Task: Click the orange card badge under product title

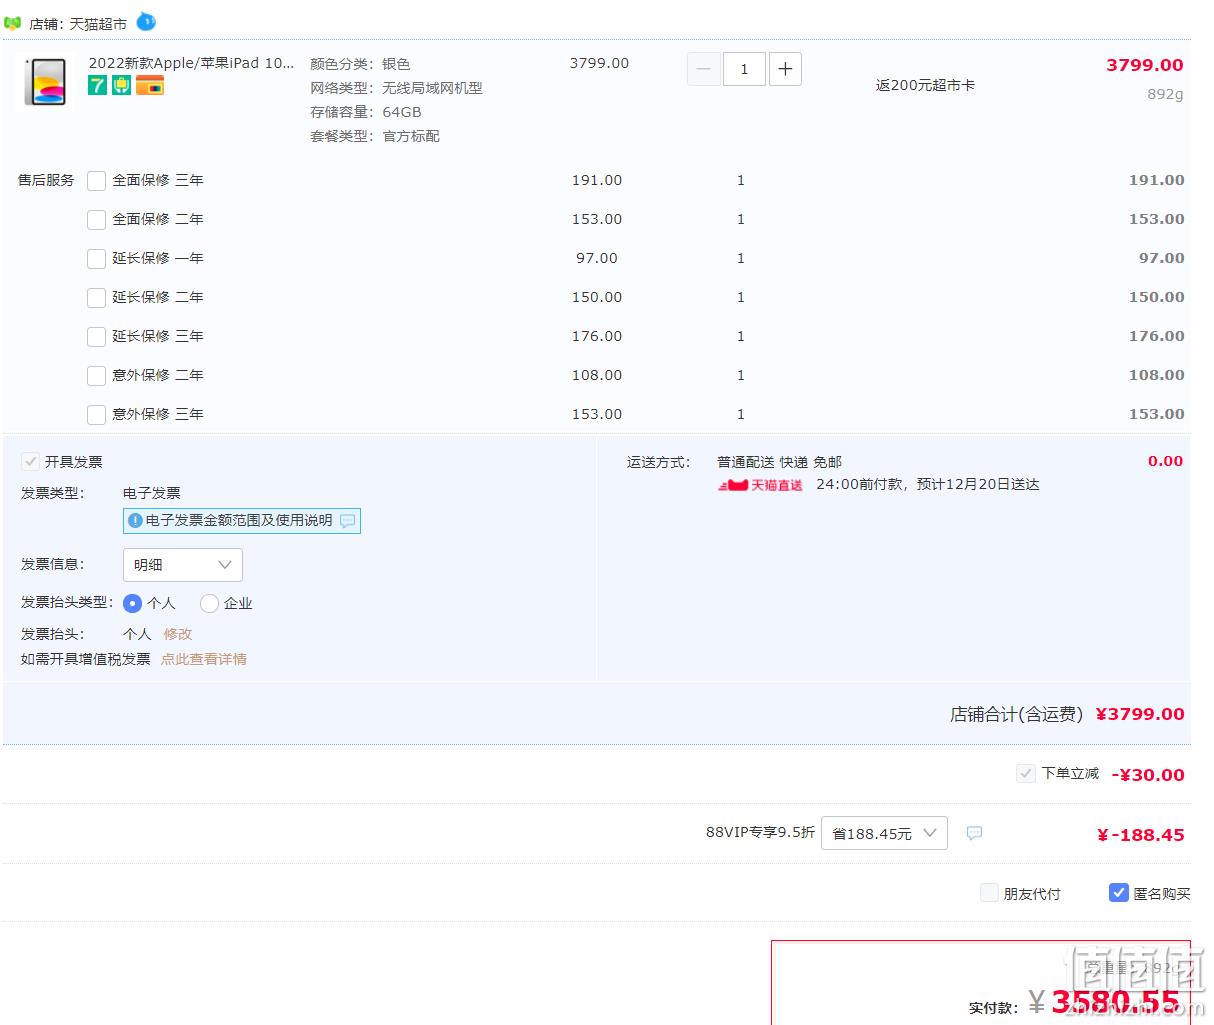Action: coord(150,86)
